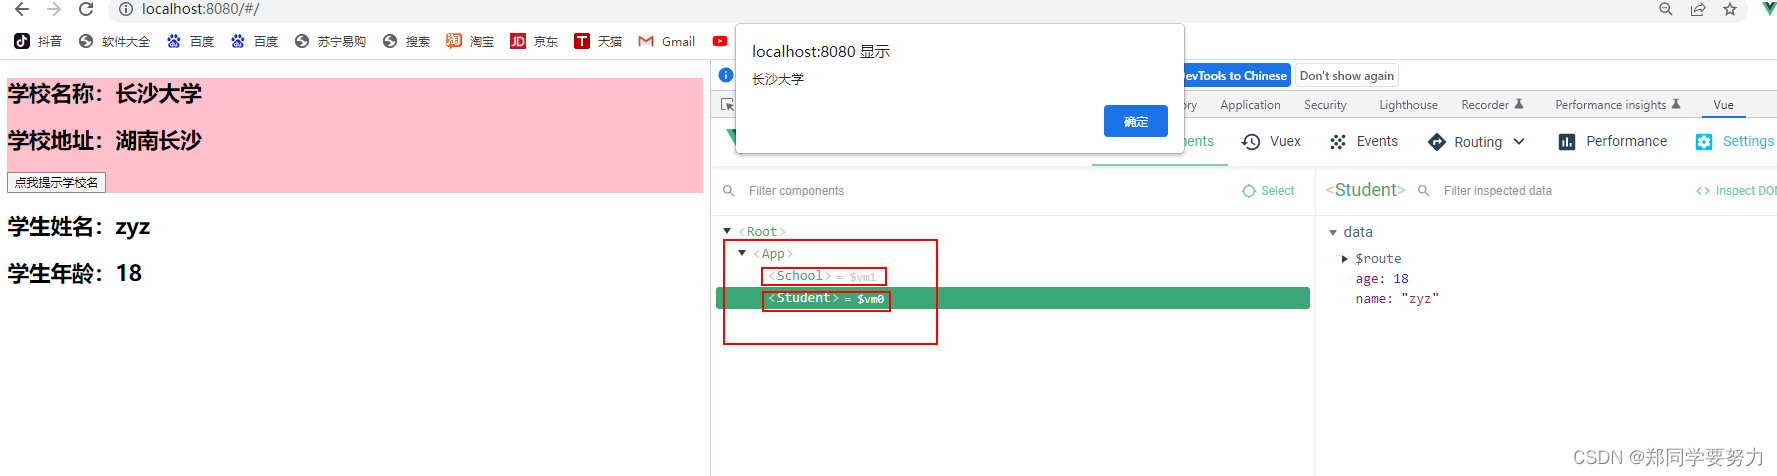
Task: Confirm the alert with 确定 button
Action: tap(1136, 121)
